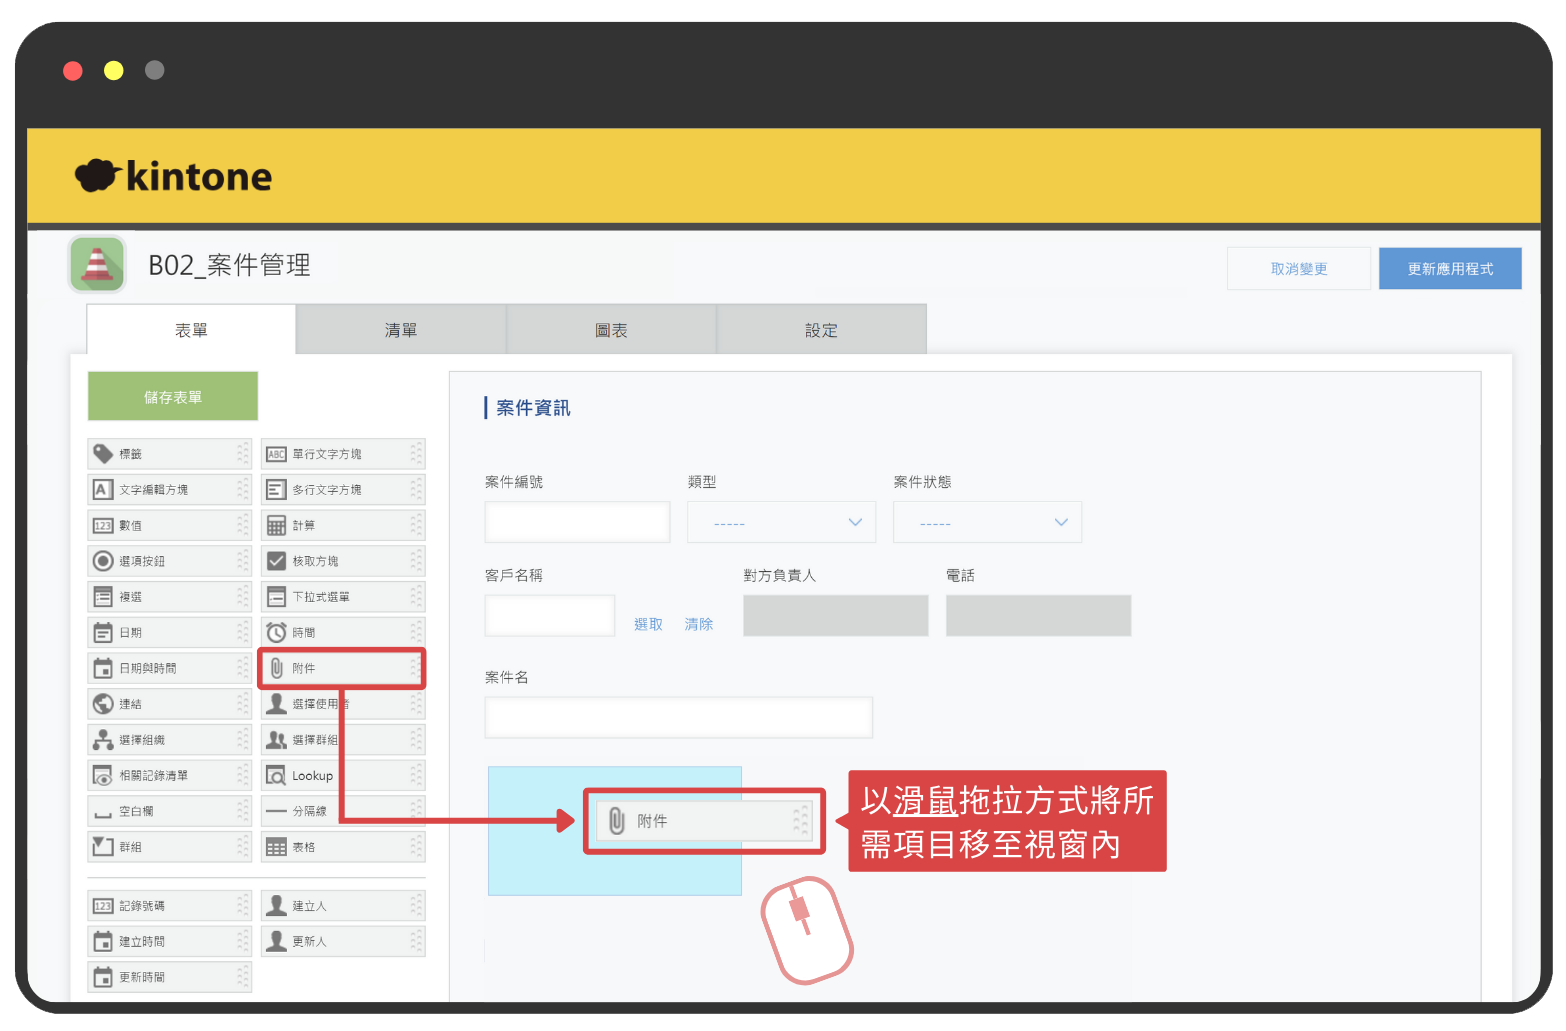This screenshot has width=1566, height=1031.
Task: Click the 選取 lookup link
Action: pos(648,624)
